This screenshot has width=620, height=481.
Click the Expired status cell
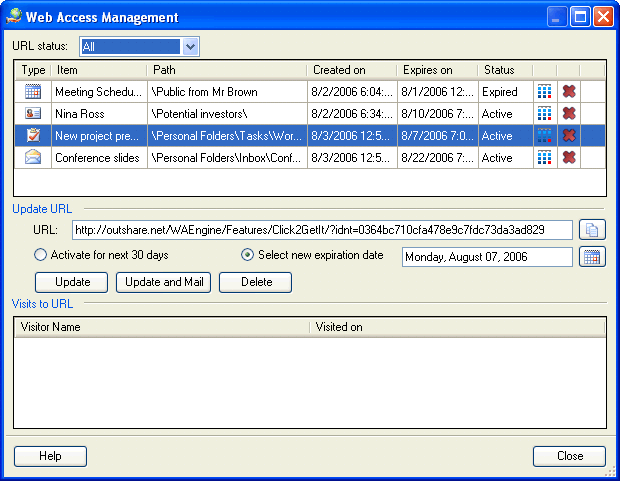click(505, 92)
